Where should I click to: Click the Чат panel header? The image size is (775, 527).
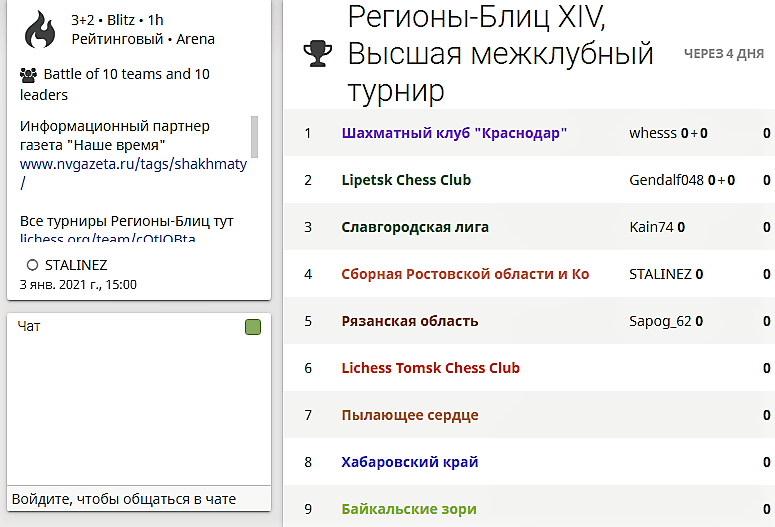29,326
